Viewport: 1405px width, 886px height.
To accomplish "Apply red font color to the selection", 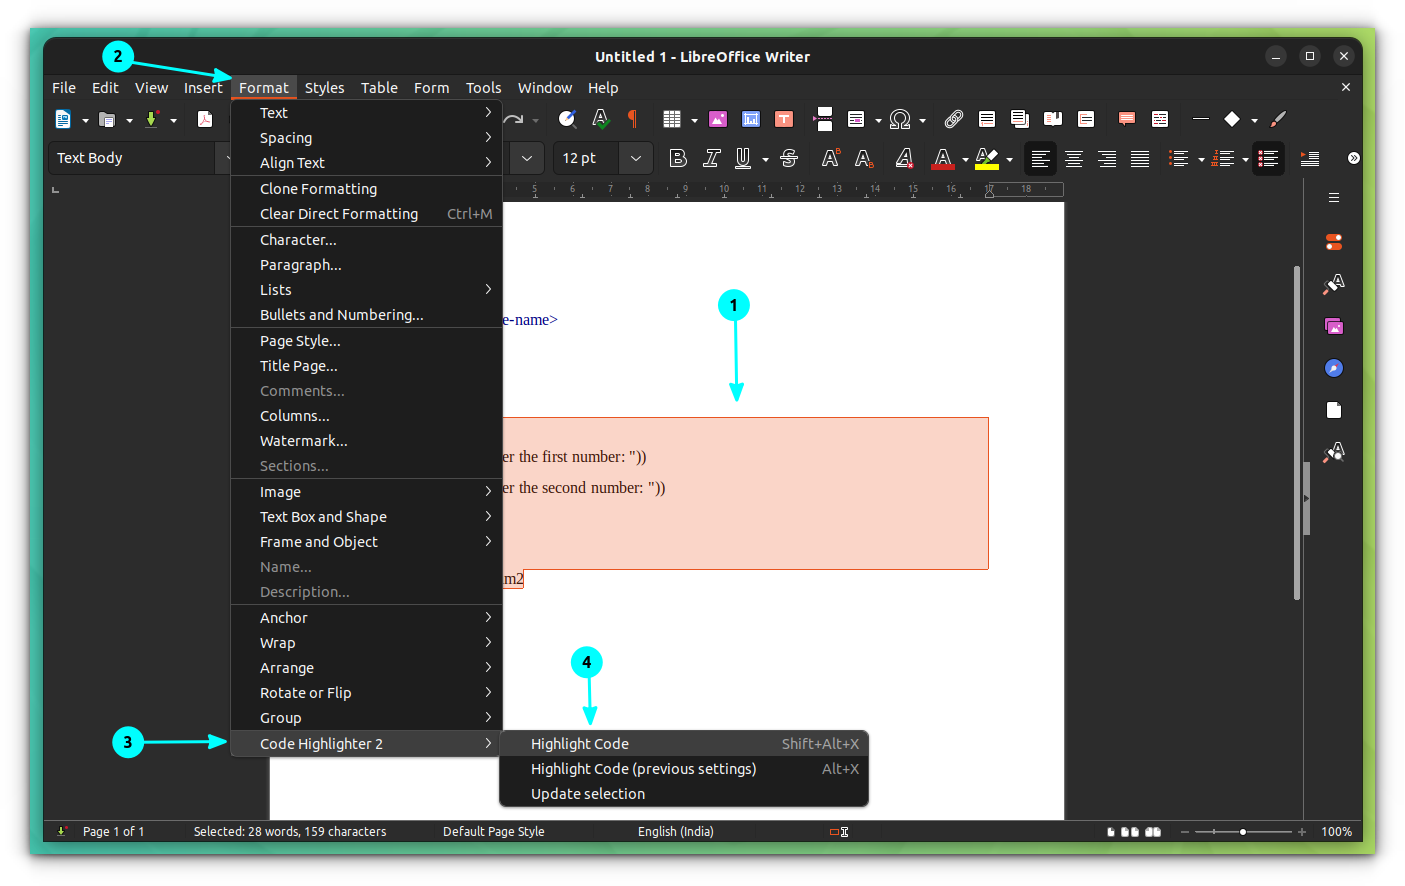I will tap(941, 158).
